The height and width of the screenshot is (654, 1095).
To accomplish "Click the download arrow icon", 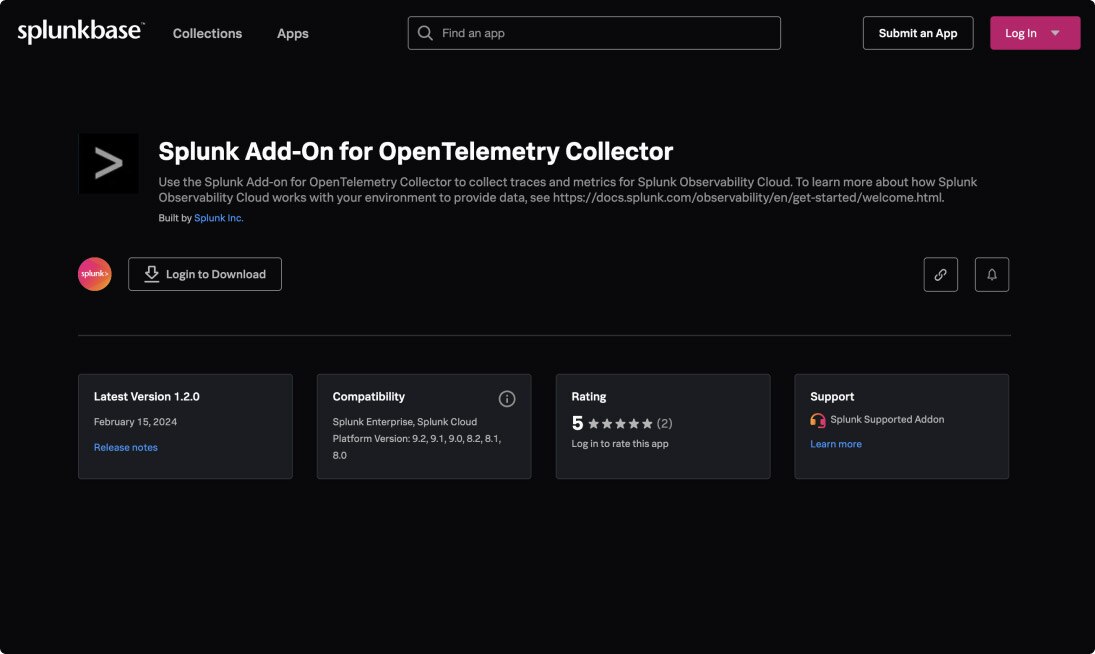I will [x=152, y=274].
